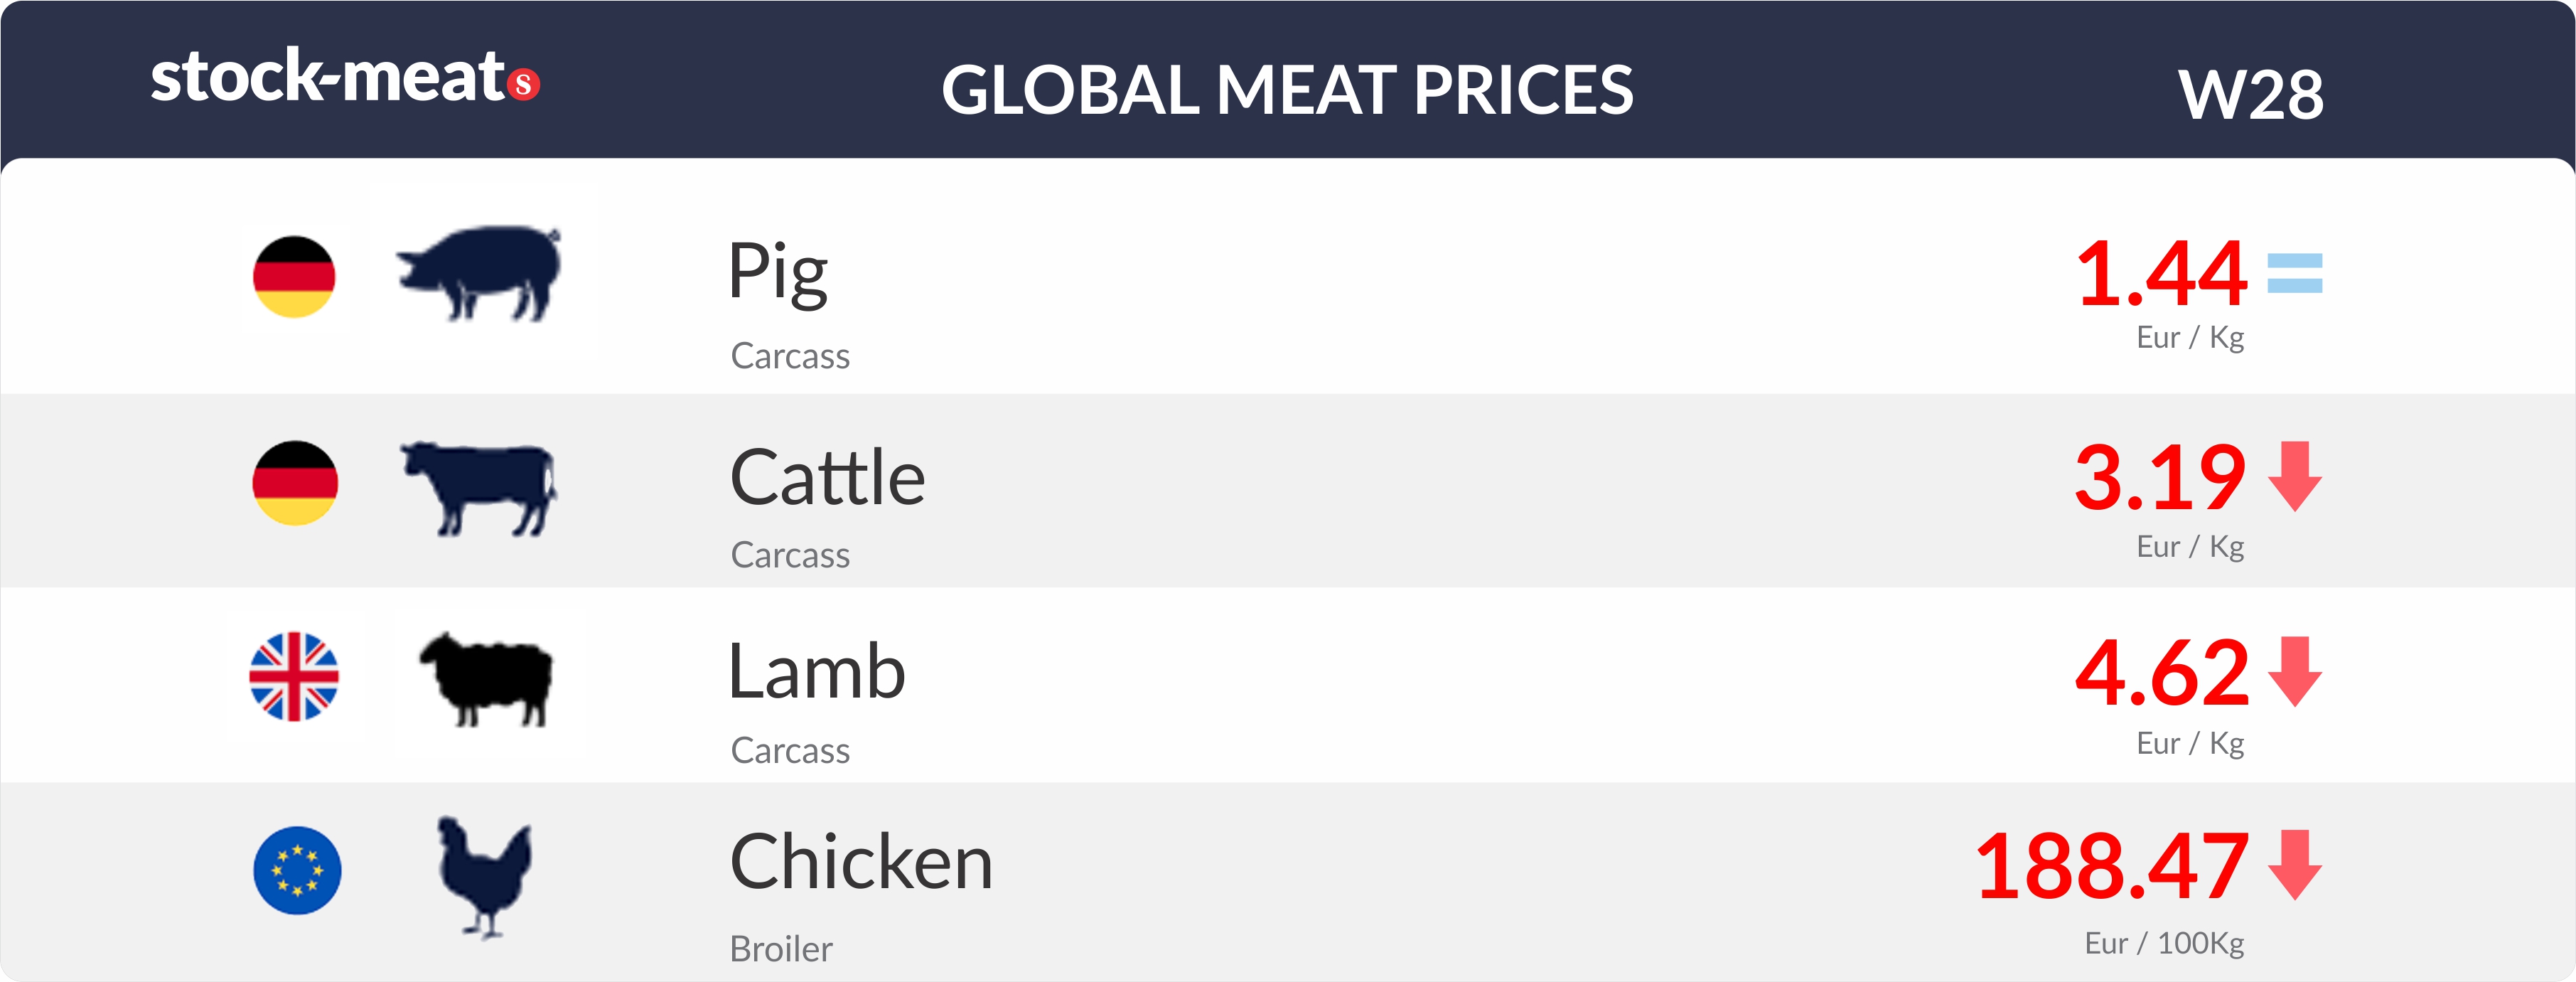
Task: Open the stock-meats logo link
Action: point(345,76)
